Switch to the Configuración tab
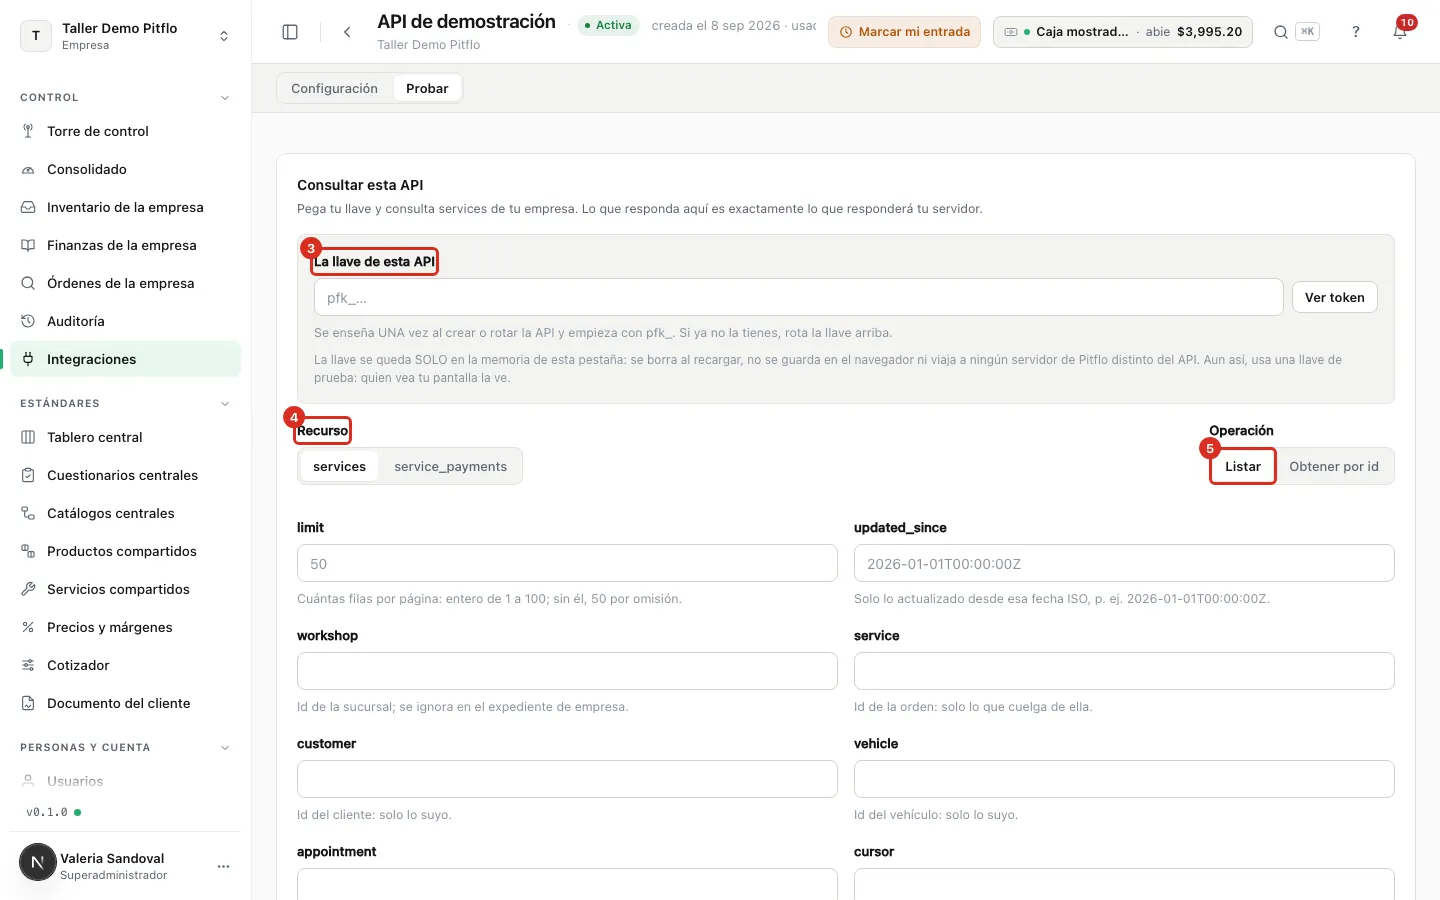This screenshot has width=1440, height=900. pyautogui.click(x=334, y=88)
